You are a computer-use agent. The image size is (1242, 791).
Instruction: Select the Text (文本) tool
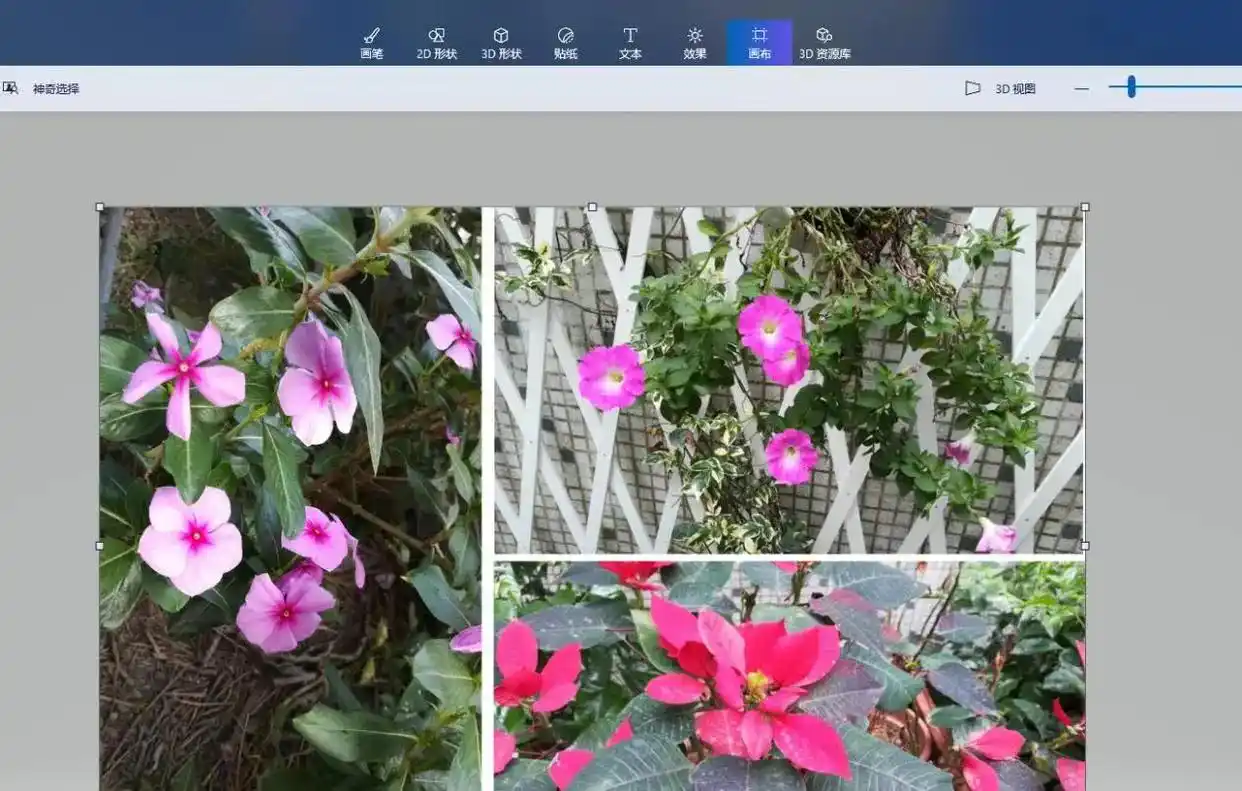(630, 43)
